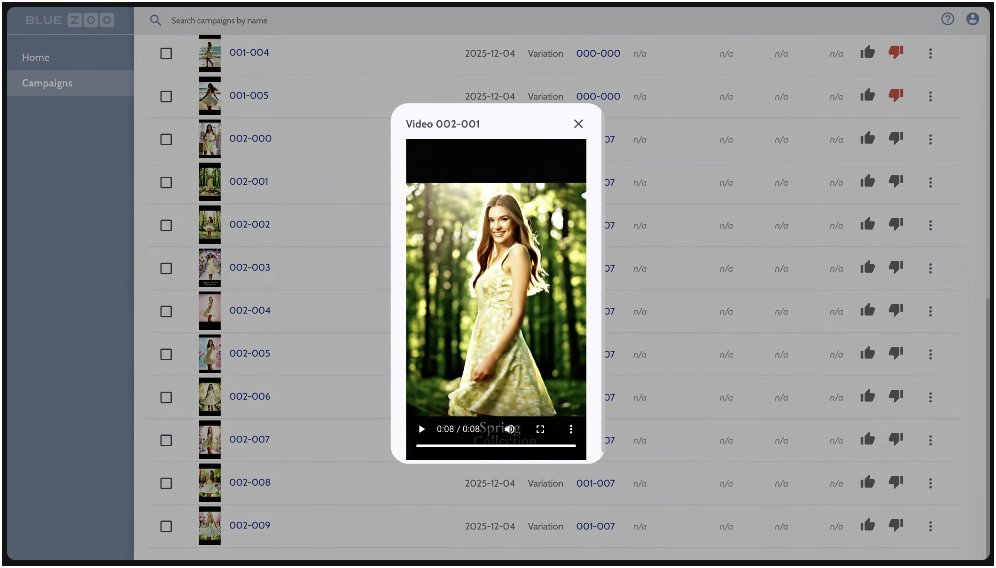Check the box next to 002-002

coord(166,226)
